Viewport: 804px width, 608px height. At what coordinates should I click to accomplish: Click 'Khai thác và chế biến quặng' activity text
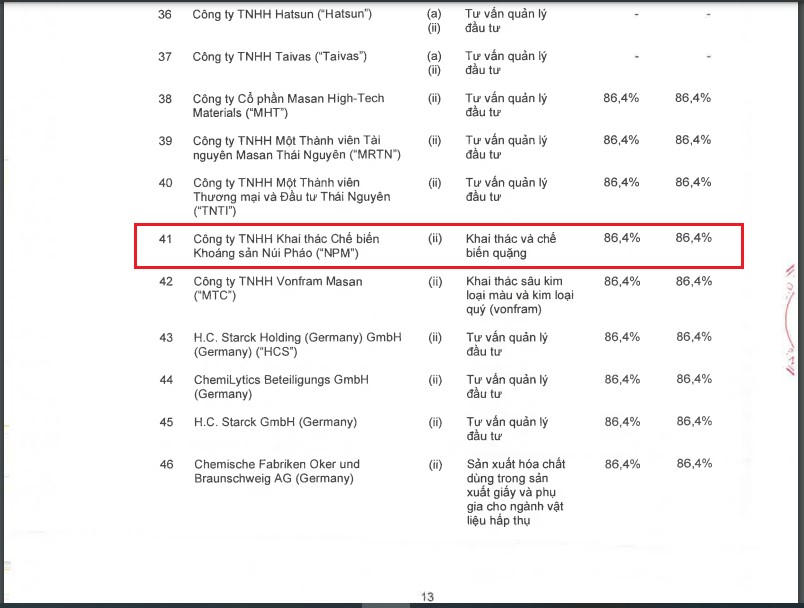[x=511, y=246]
